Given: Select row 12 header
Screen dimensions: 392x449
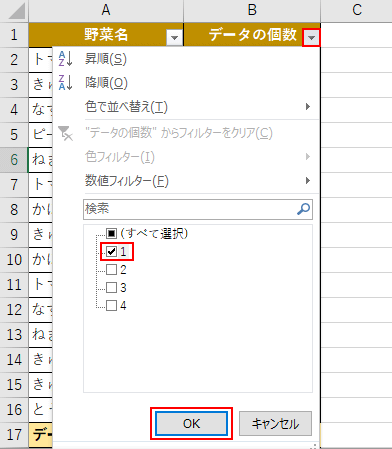Looking at the screenshot, I should pos(14,310).
